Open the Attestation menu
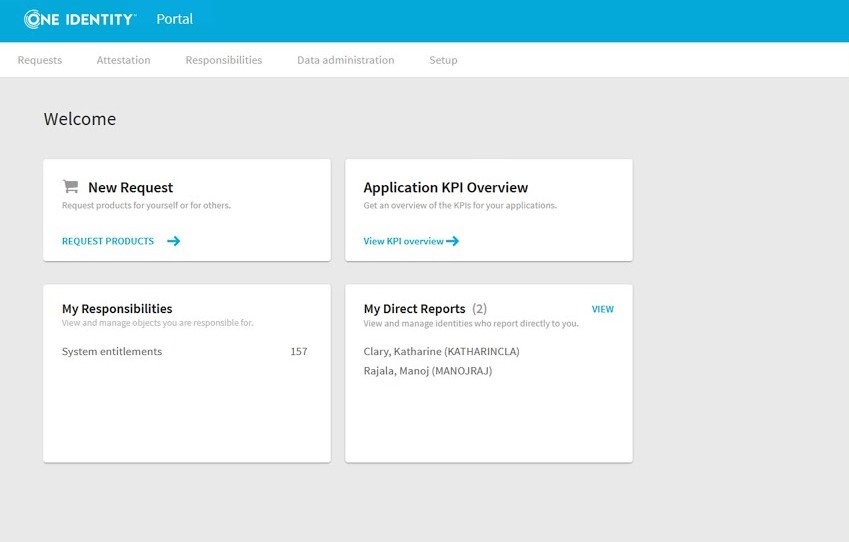The width and height of the screenshot is (849, 542). click(x=123, y=60)
